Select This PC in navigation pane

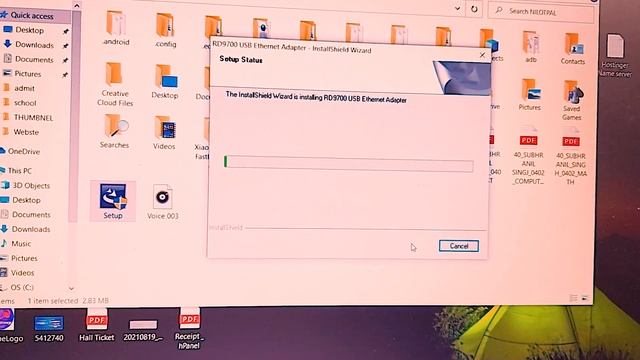click(20, 171)
